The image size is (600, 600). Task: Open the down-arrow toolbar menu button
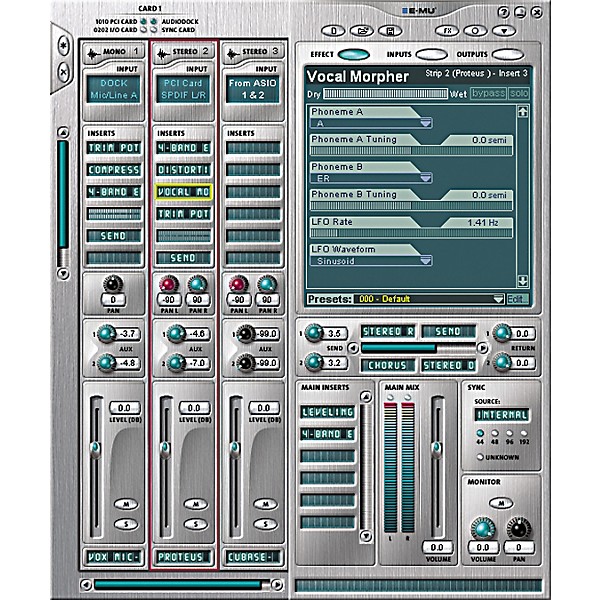pyautogui.click(x=504, y=31)
